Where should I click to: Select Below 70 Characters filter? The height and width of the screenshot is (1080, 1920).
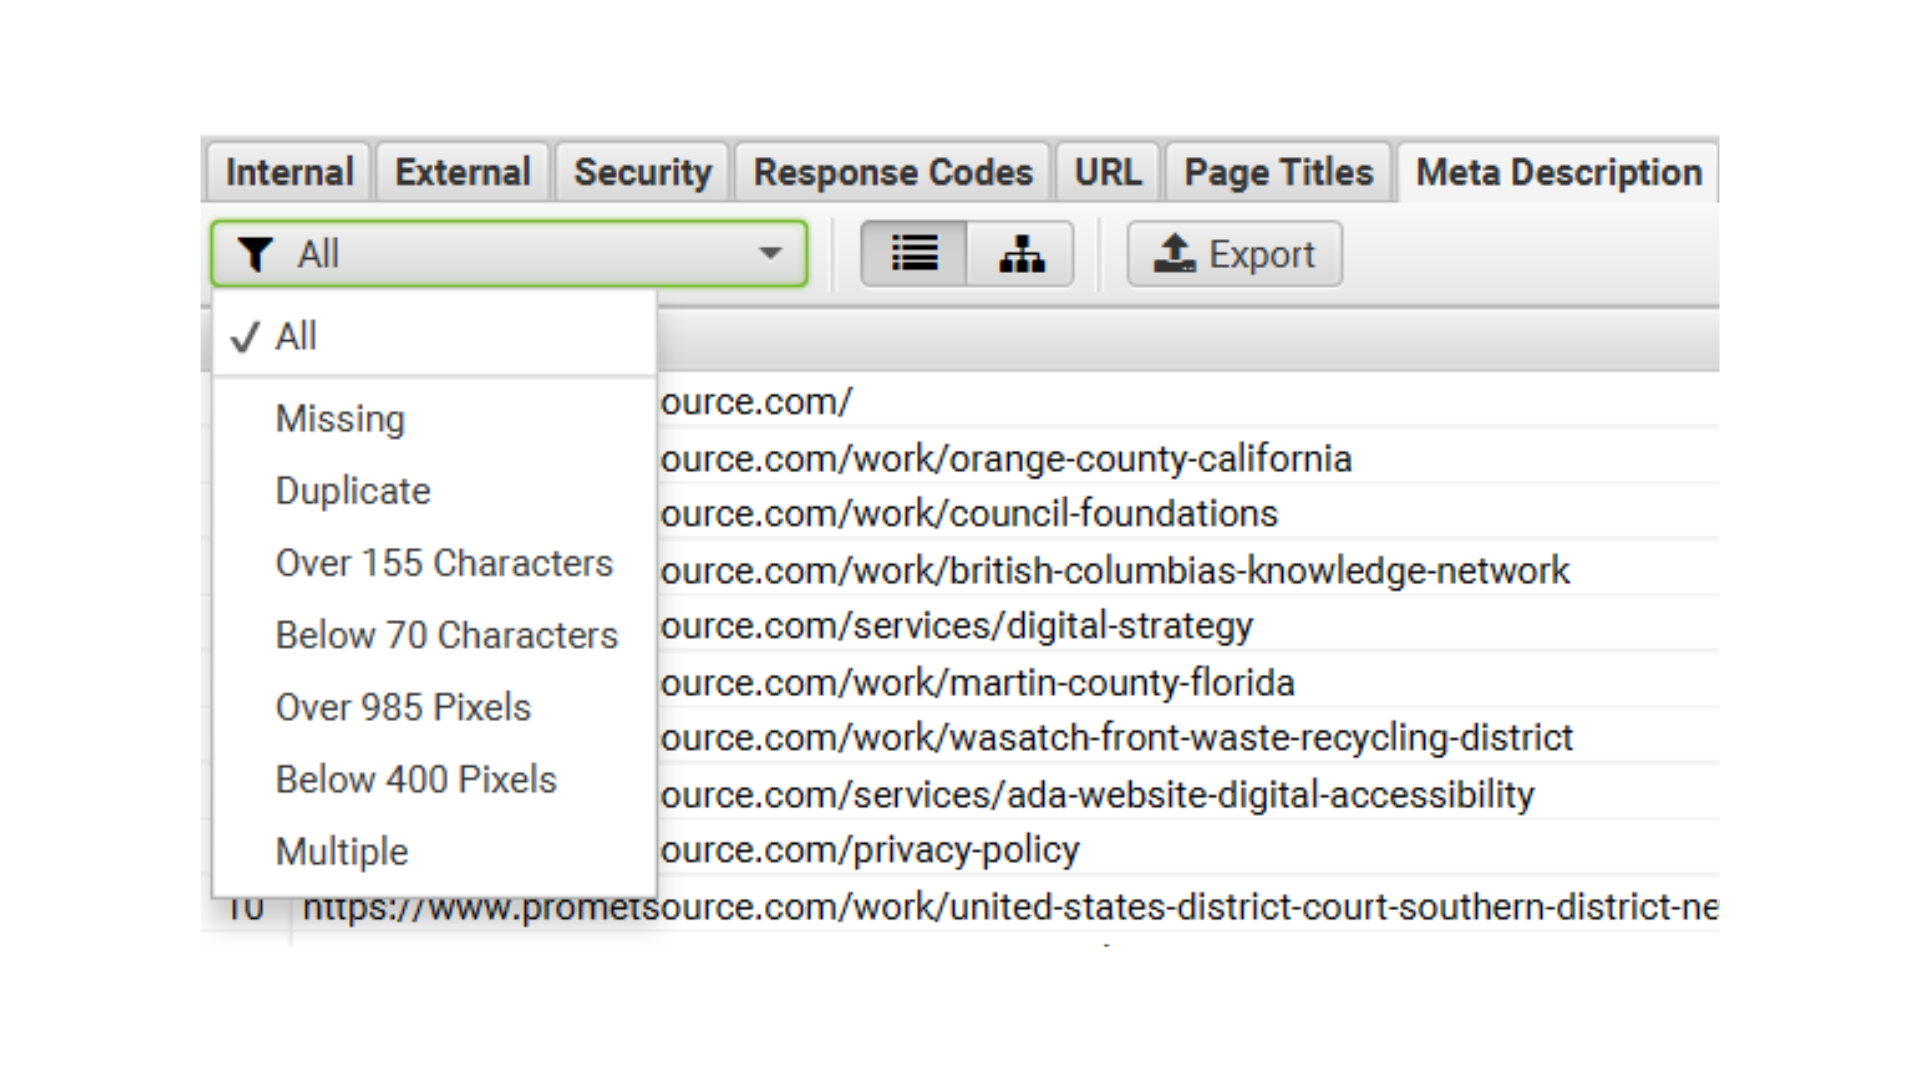click(434, 635)
